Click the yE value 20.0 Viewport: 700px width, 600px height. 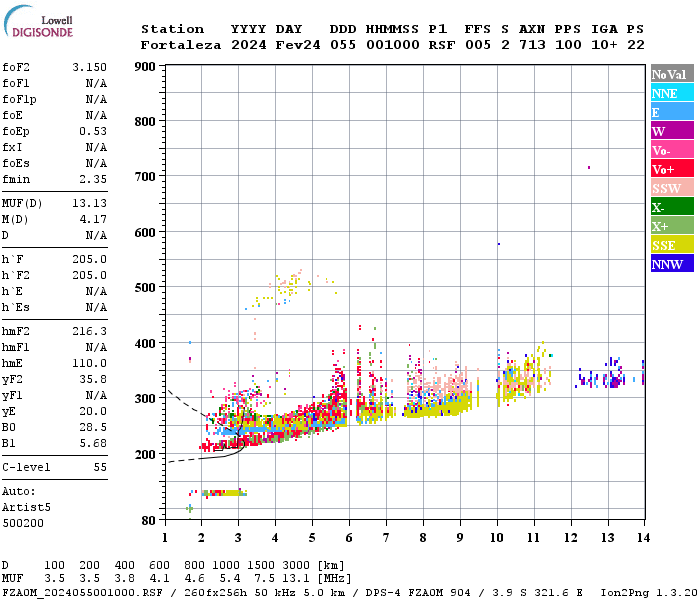coord(93,412)
